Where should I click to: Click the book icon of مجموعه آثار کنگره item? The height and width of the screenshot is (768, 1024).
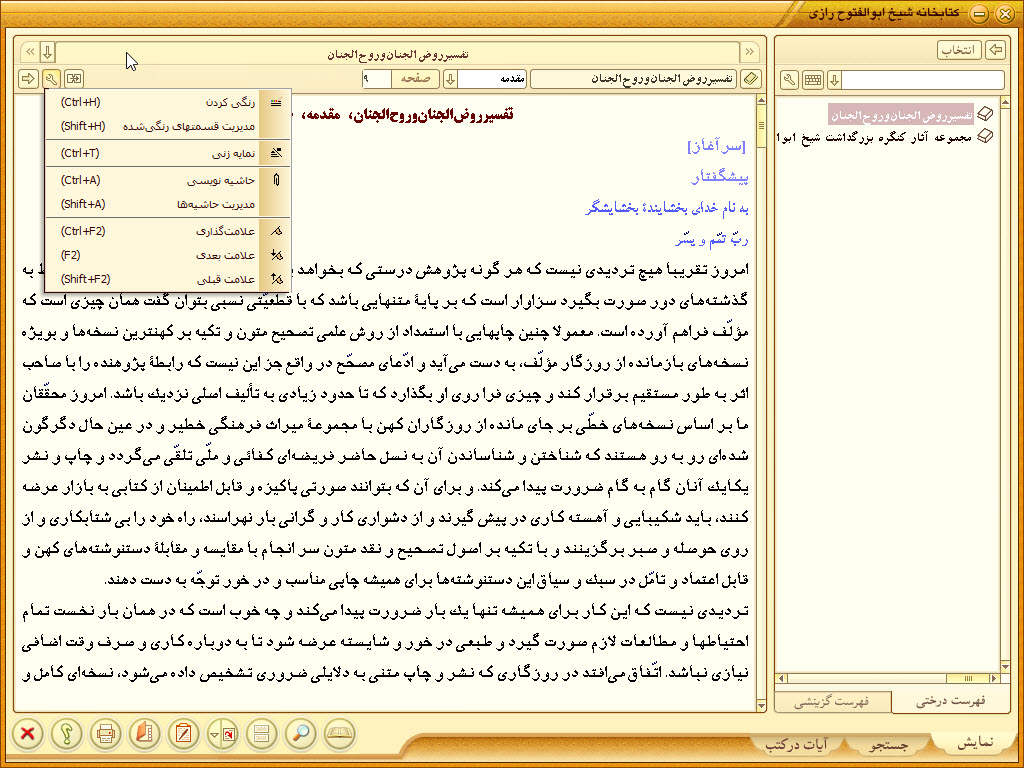point(985,136)
